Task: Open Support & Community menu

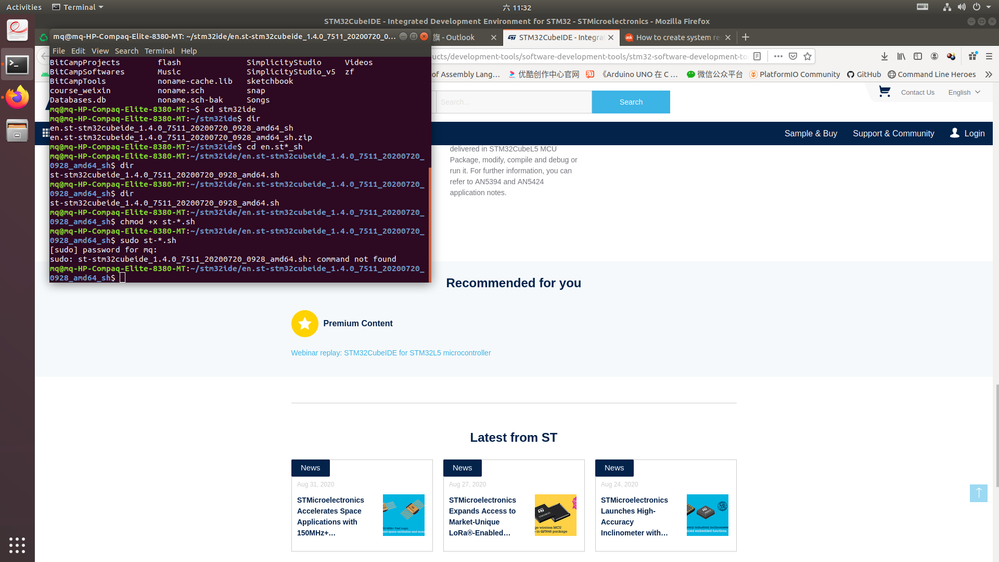Action: pos(893,133)
